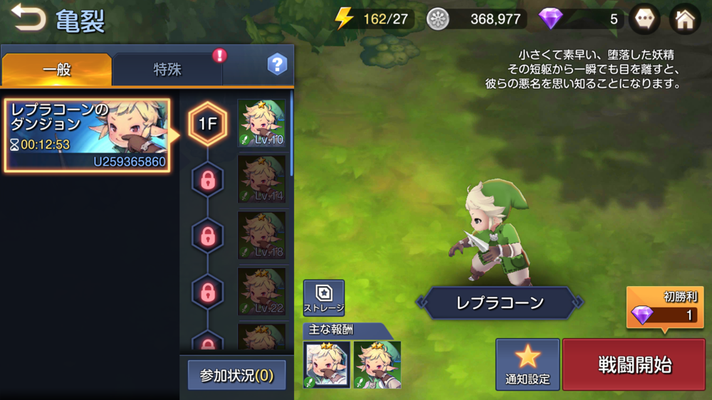Open help with the question mark icon

point(277,64)
